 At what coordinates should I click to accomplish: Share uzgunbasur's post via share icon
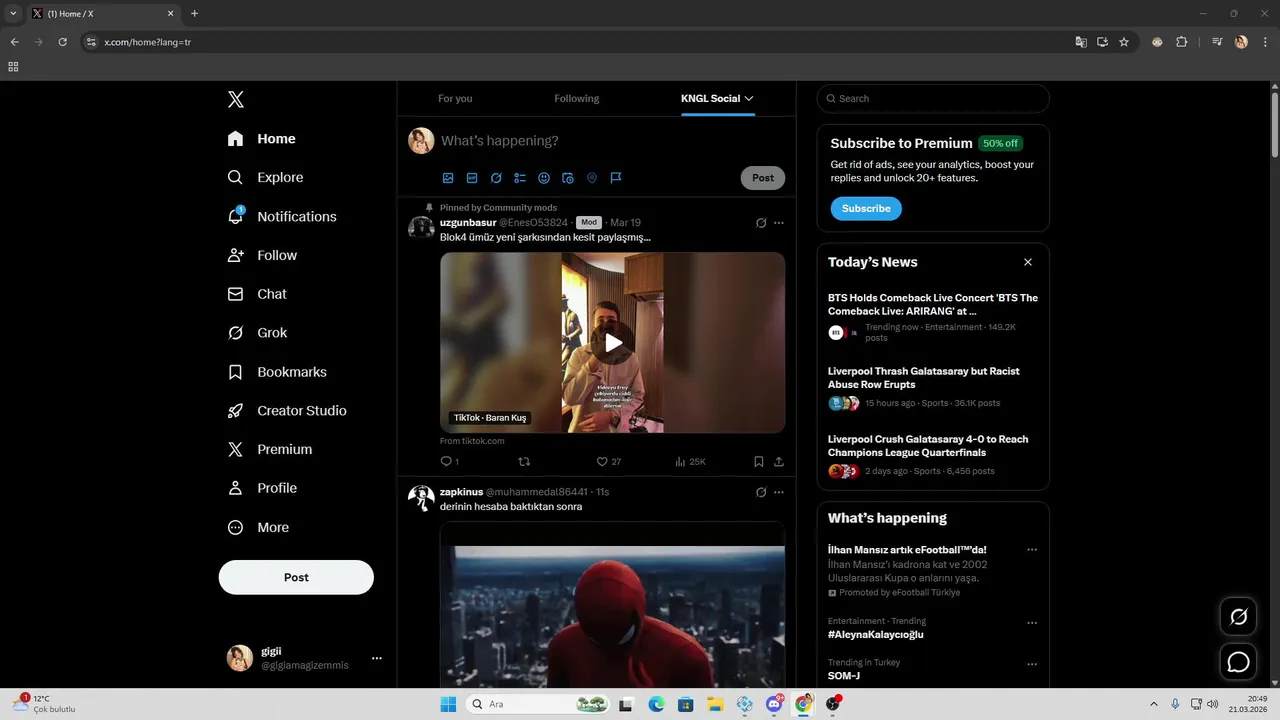pos(778,462)
